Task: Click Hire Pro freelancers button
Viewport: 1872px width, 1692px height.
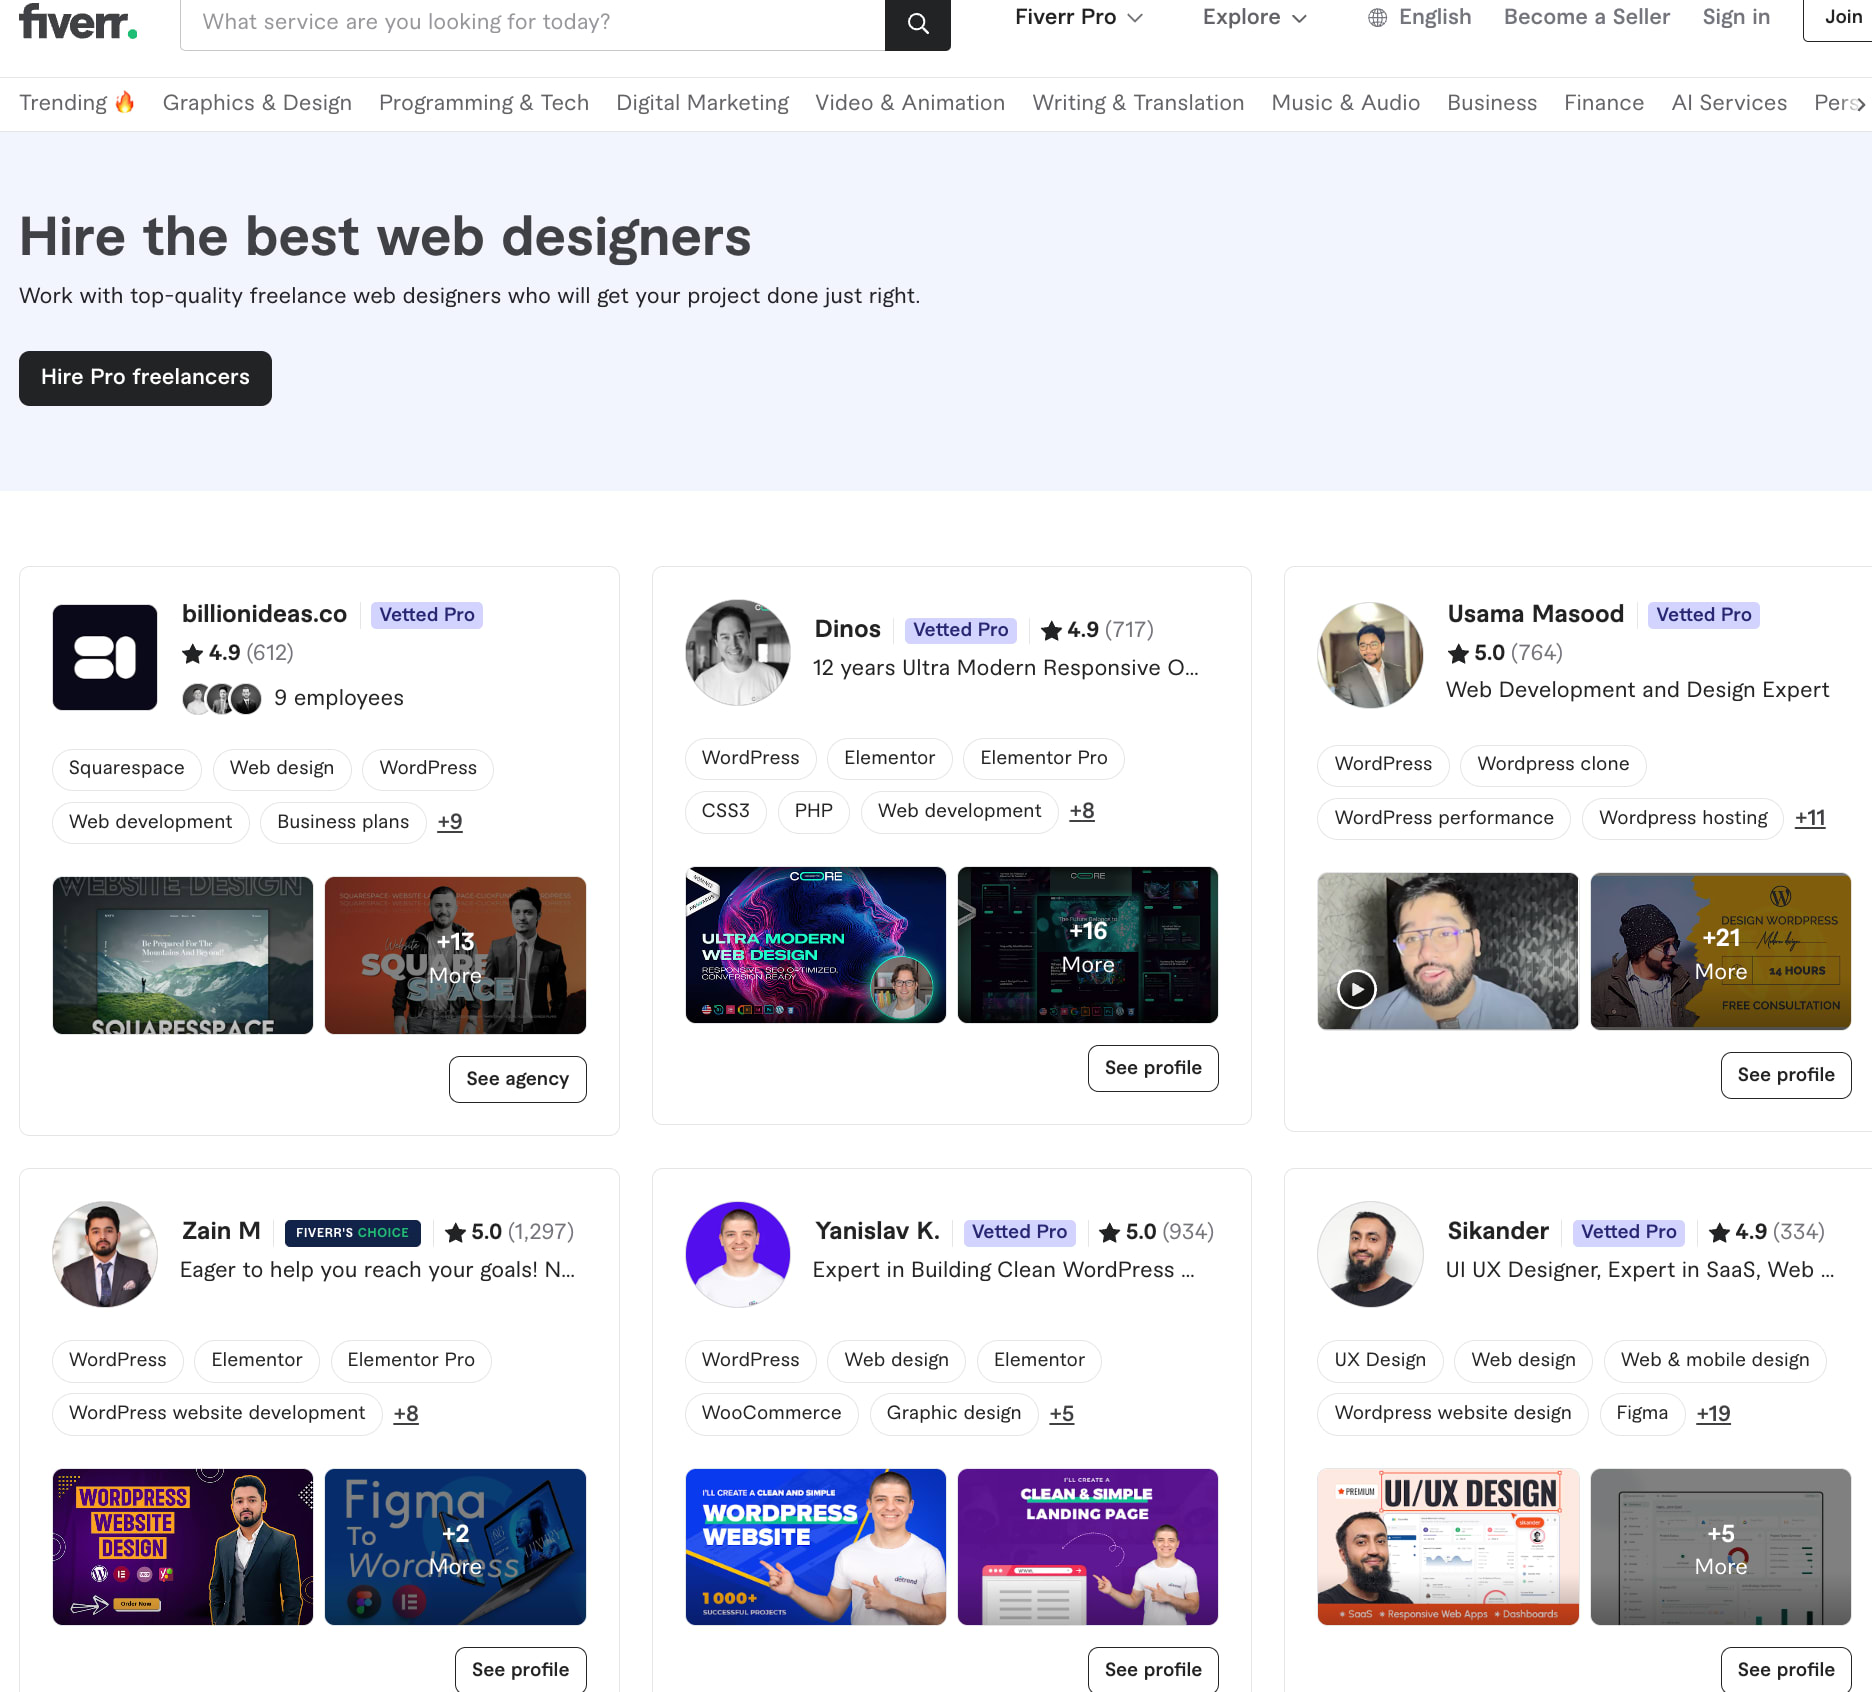Action: pyautogui.click(x=145, y=378)
